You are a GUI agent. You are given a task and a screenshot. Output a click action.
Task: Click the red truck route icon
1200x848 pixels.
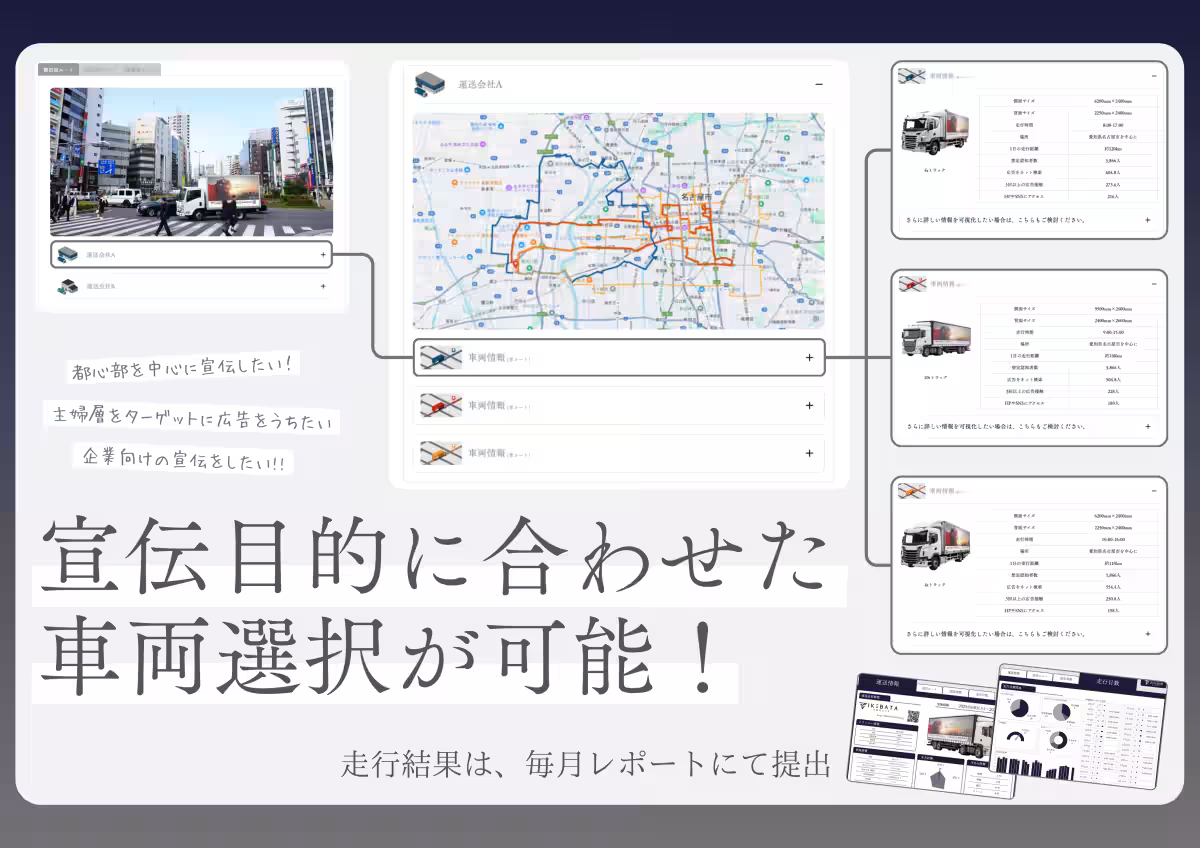[441, 406]
